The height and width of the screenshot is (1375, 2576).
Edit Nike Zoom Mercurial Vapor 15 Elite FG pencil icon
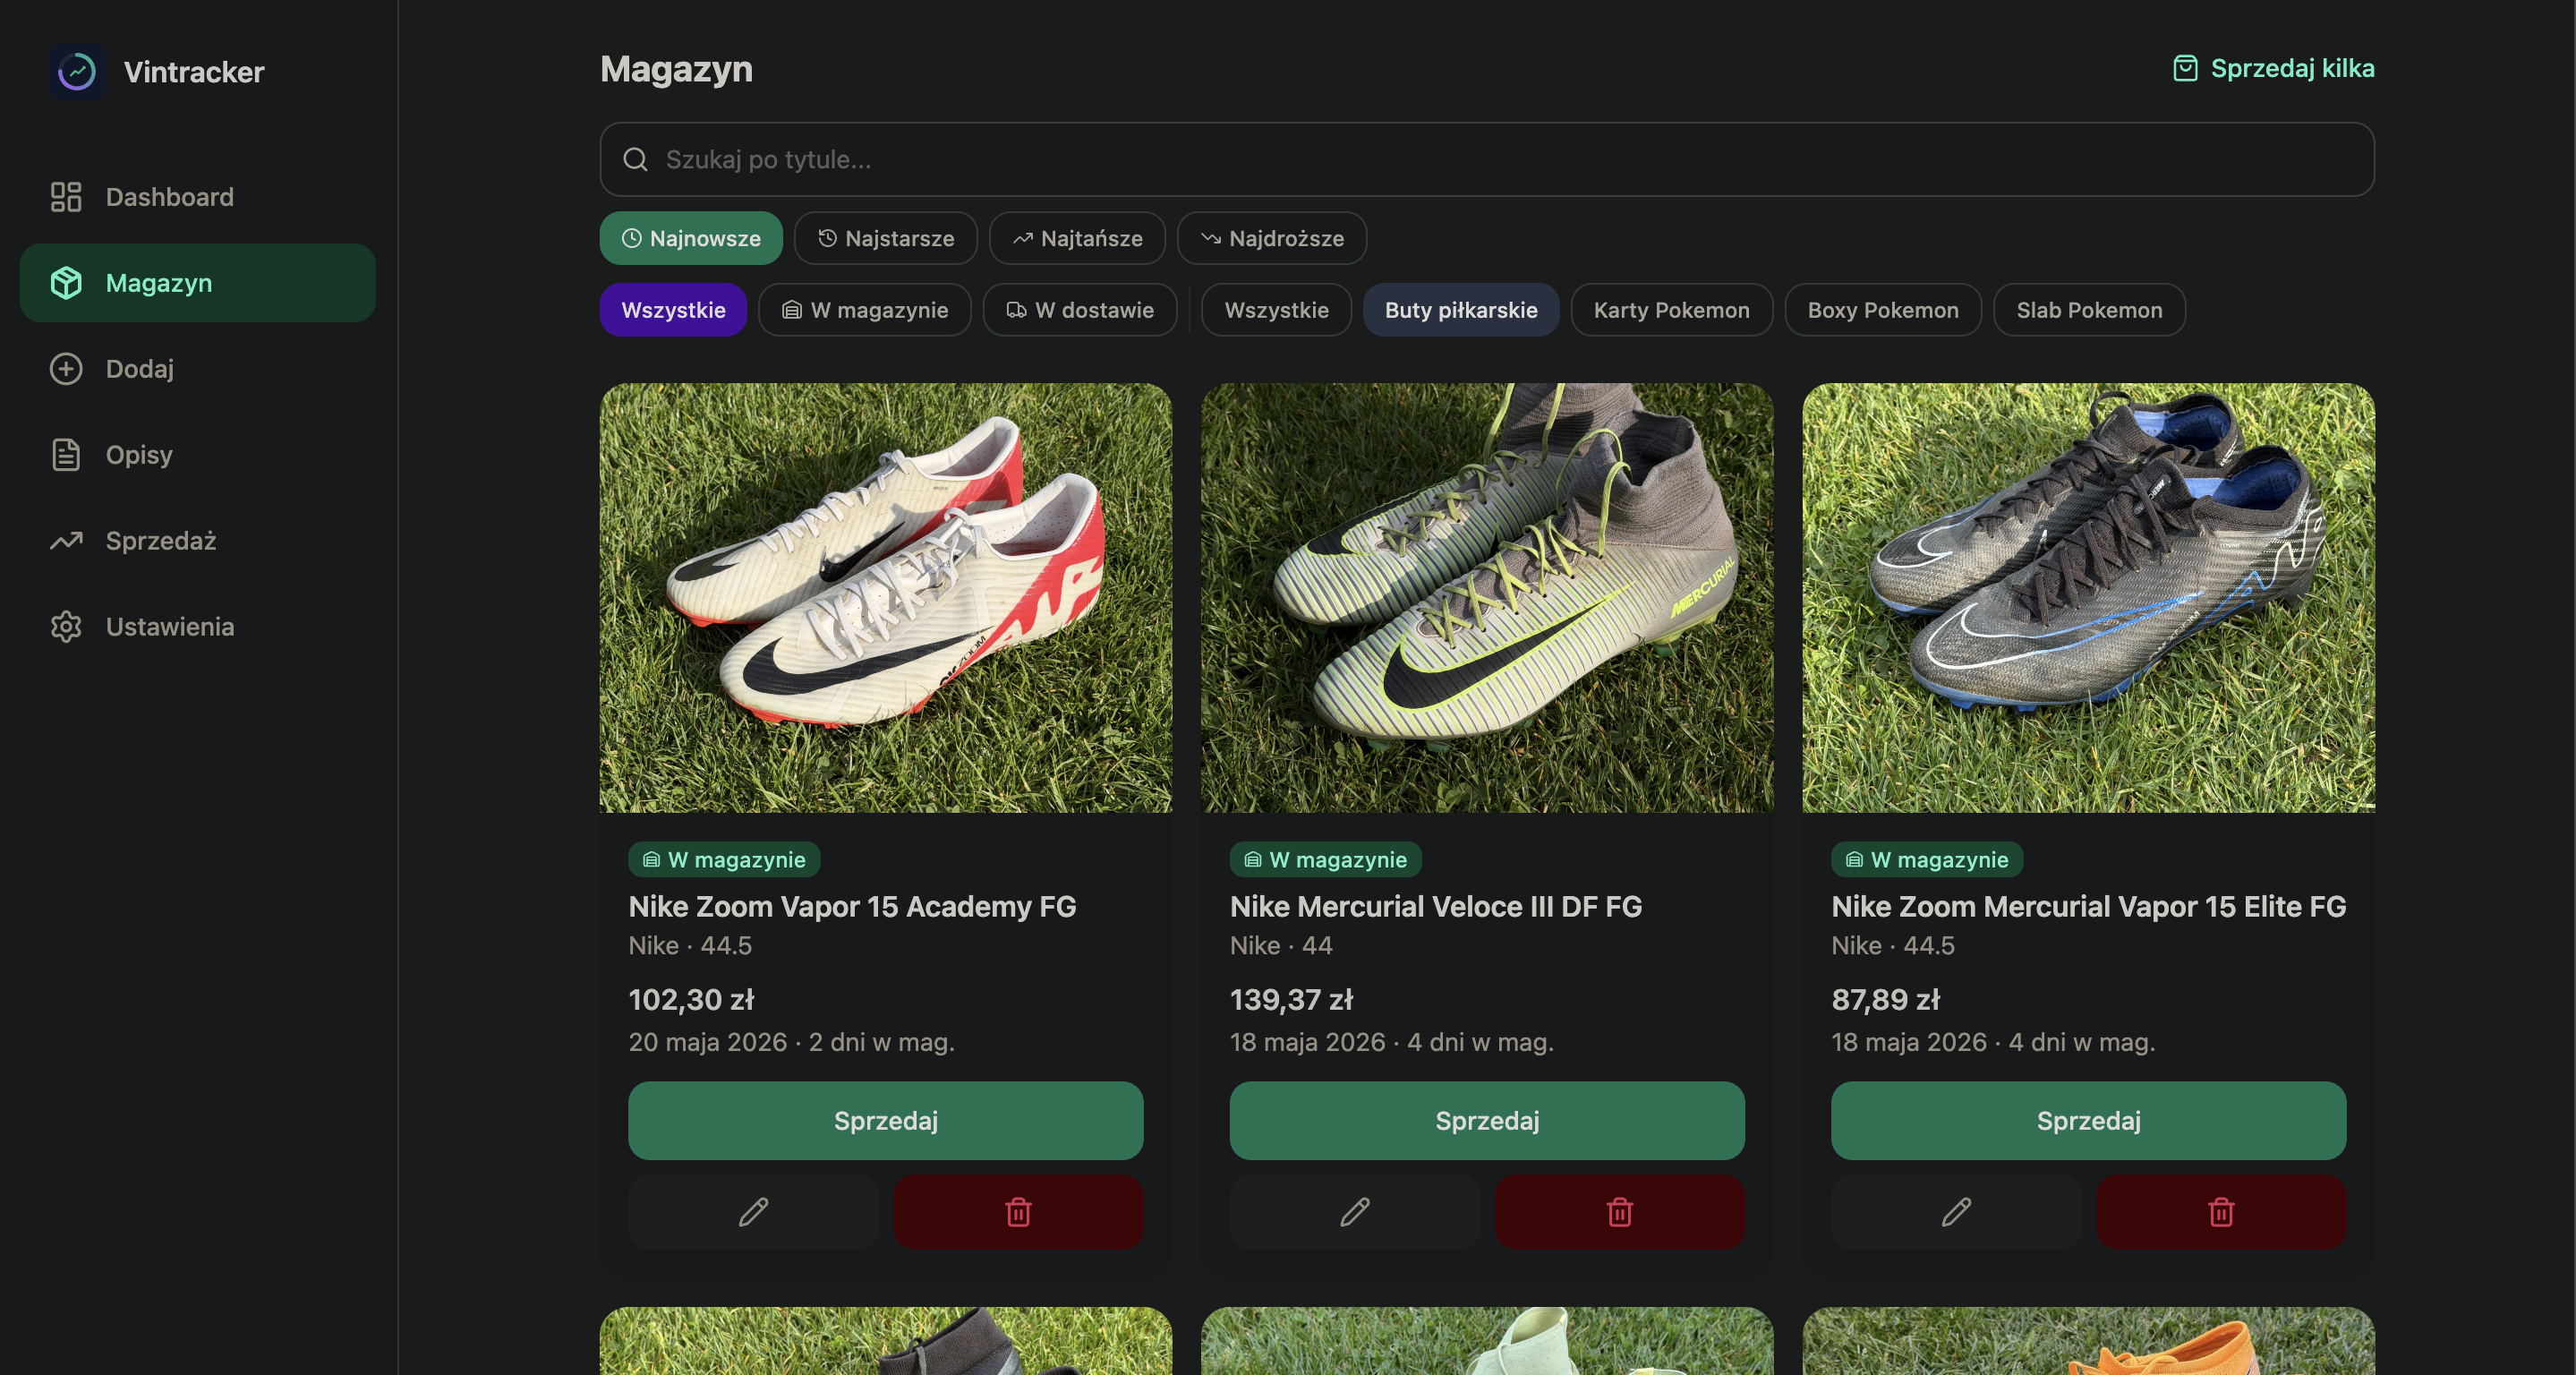[x=1956, y=1212]
